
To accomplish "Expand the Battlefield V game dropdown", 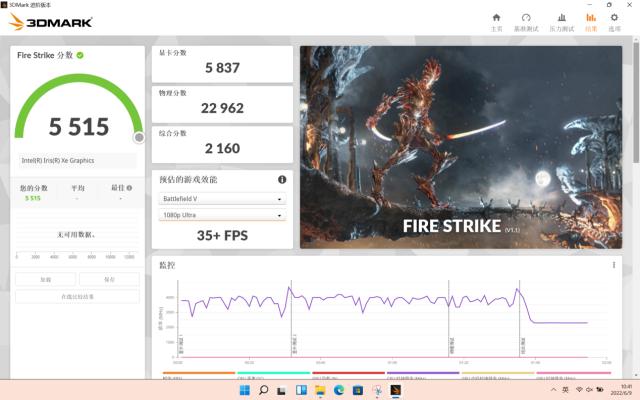I will [222, 199].
